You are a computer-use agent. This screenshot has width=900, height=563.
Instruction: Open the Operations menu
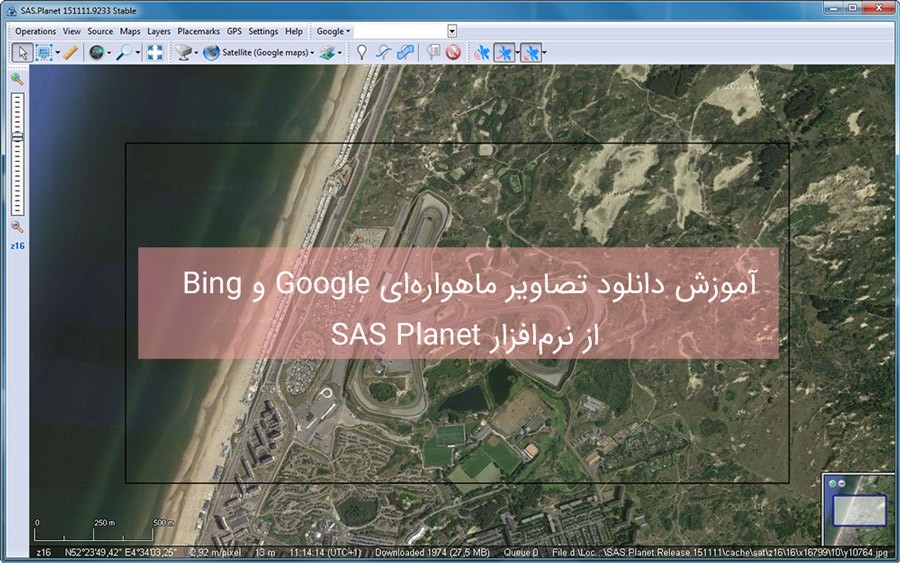[x=36, y=31]
